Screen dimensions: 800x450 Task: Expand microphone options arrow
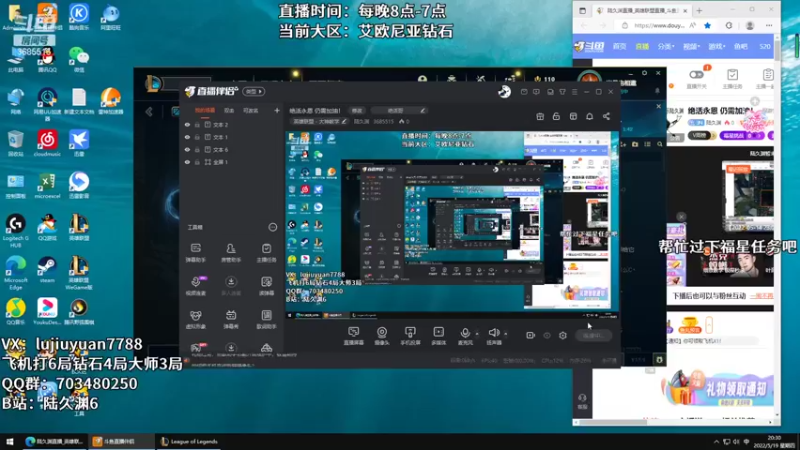coord(477,334)
